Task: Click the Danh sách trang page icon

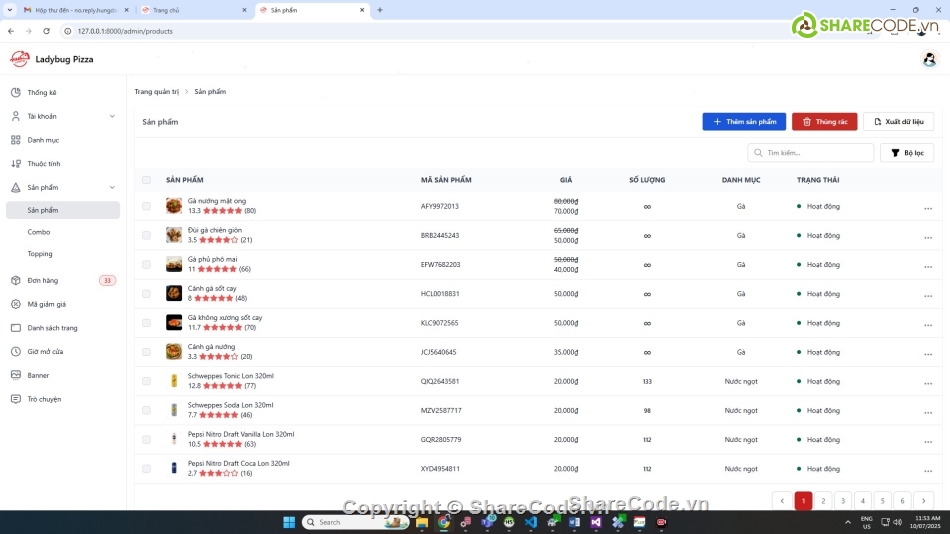Action: (x=16, y=327)
